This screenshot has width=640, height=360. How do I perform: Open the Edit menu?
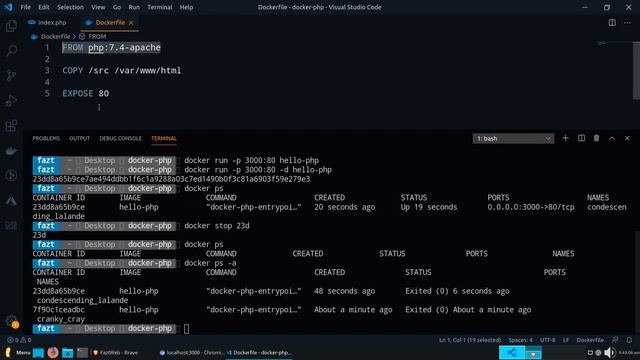click(x=43, y=7)
